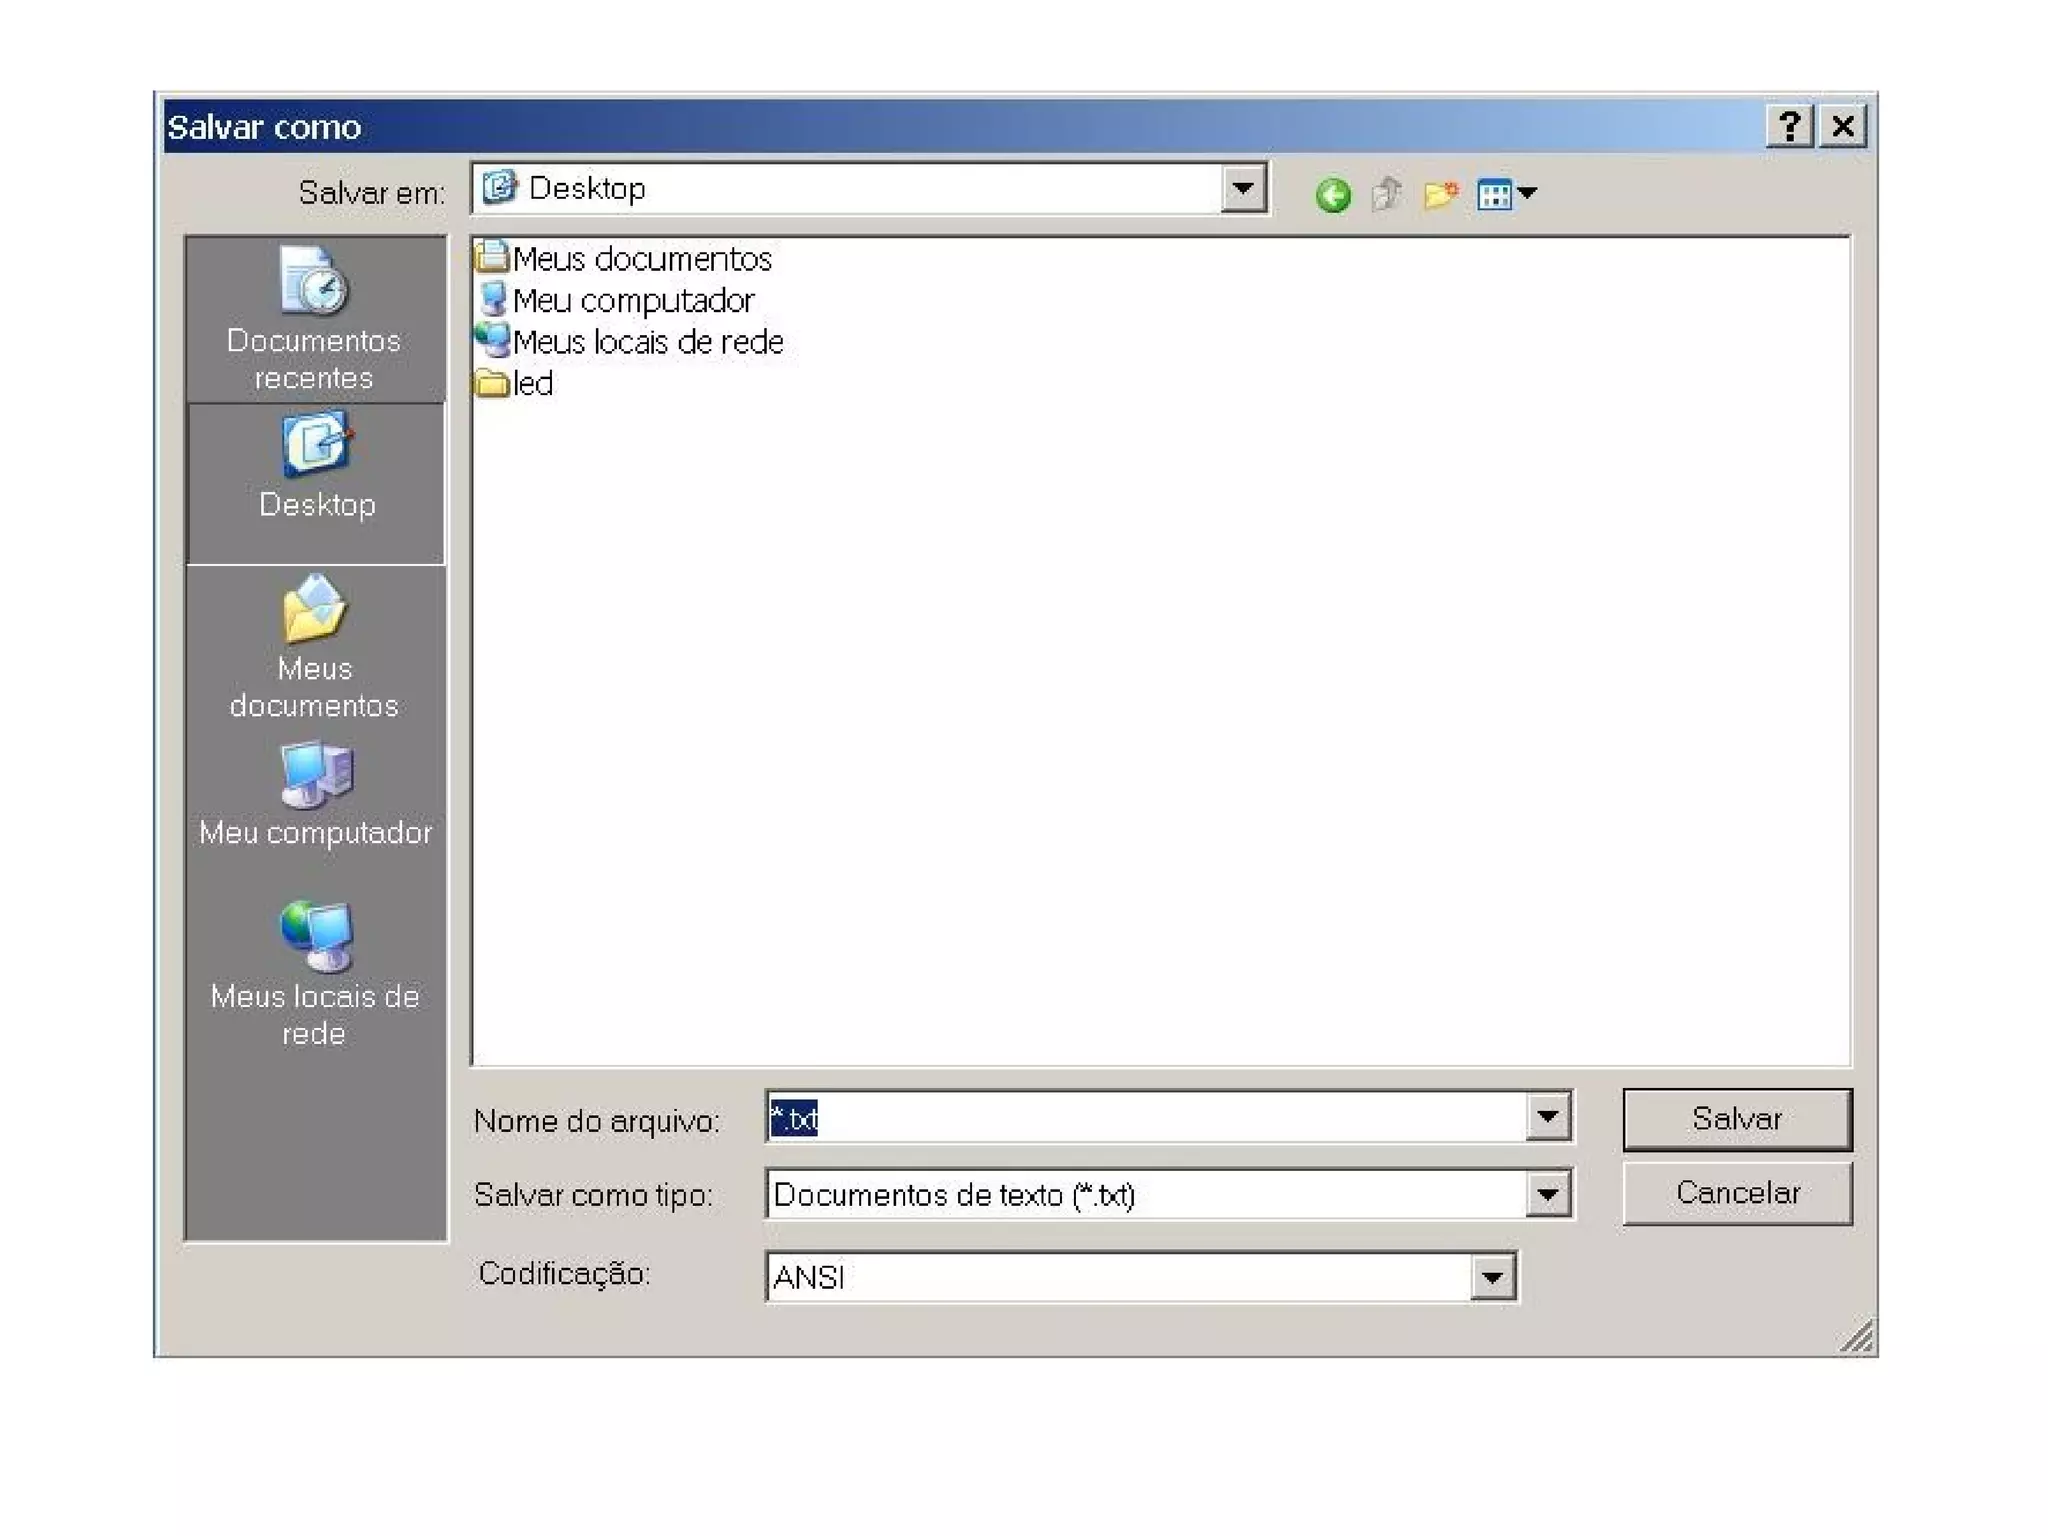Screen dimensions: 2048x1536
Task: Go up one folder level icon
Action: 1386,194
